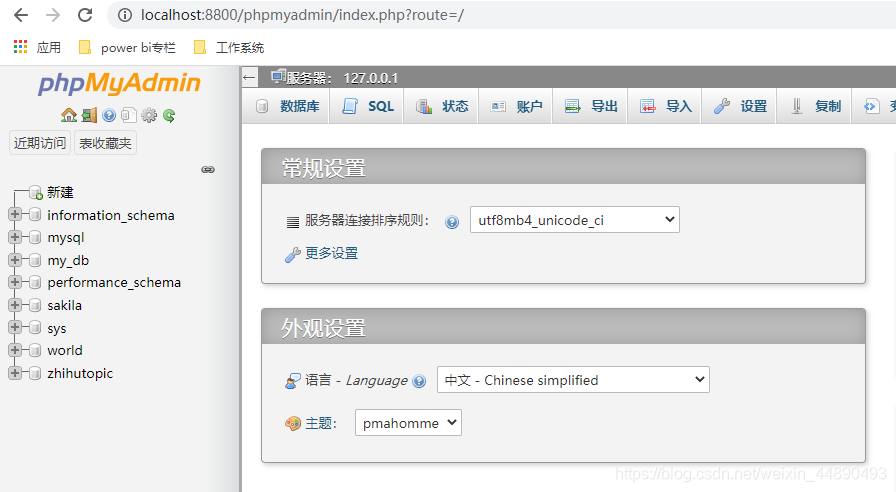Expand the world database node
Screen dimensions: 896x492
pyautogui.click(x=15, y=350)
